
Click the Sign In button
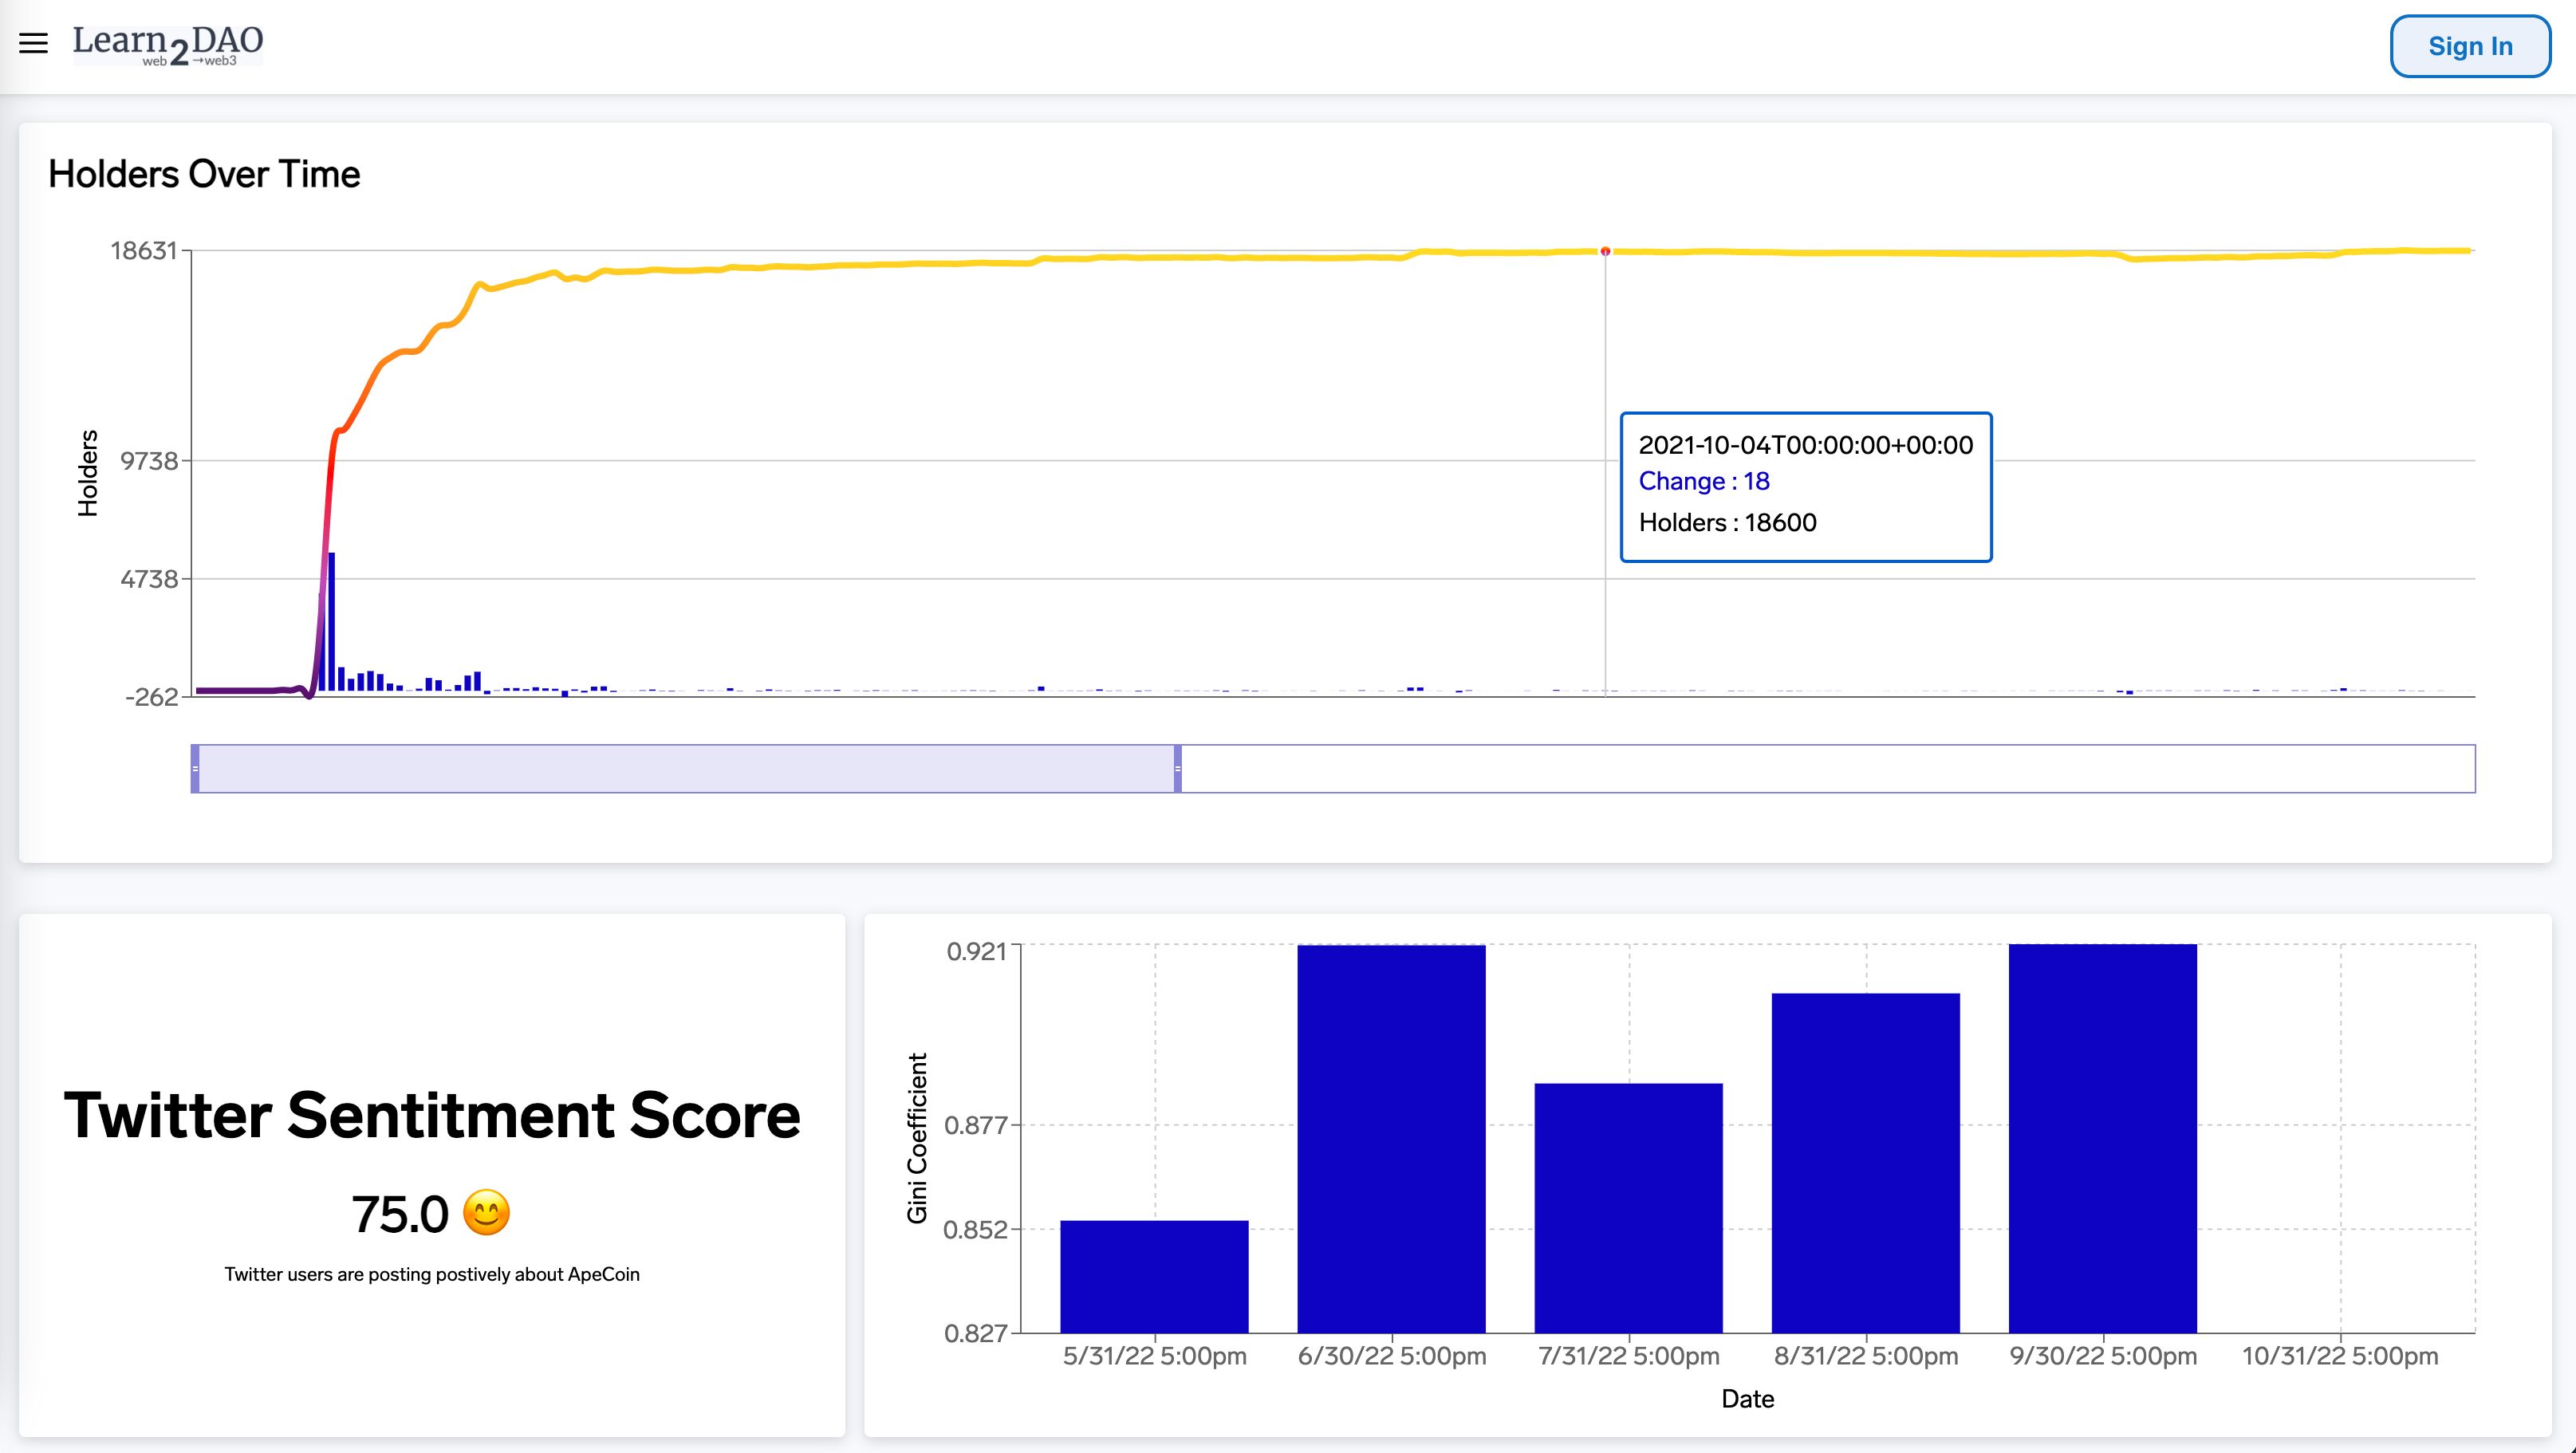click(x=2470, y=46)
